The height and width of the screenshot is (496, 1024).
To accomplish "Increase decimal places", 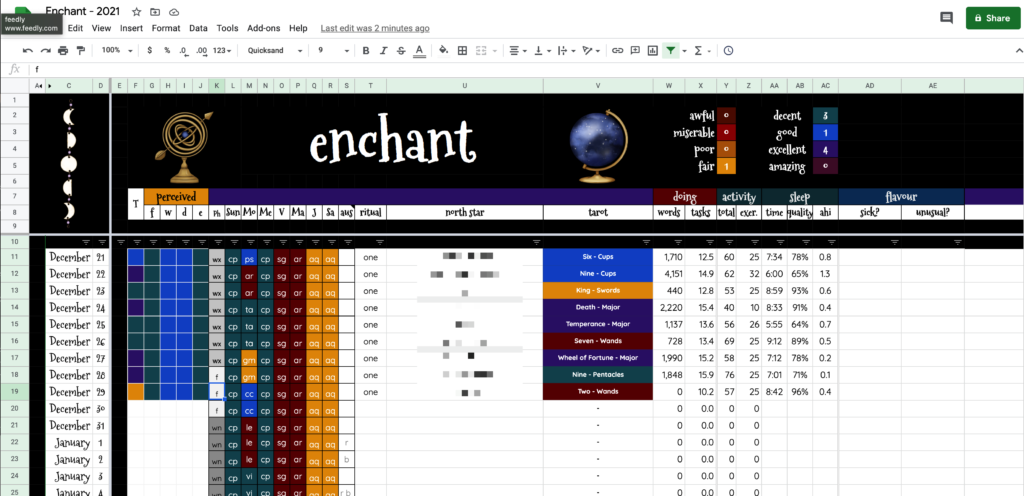I will (202, 50).
